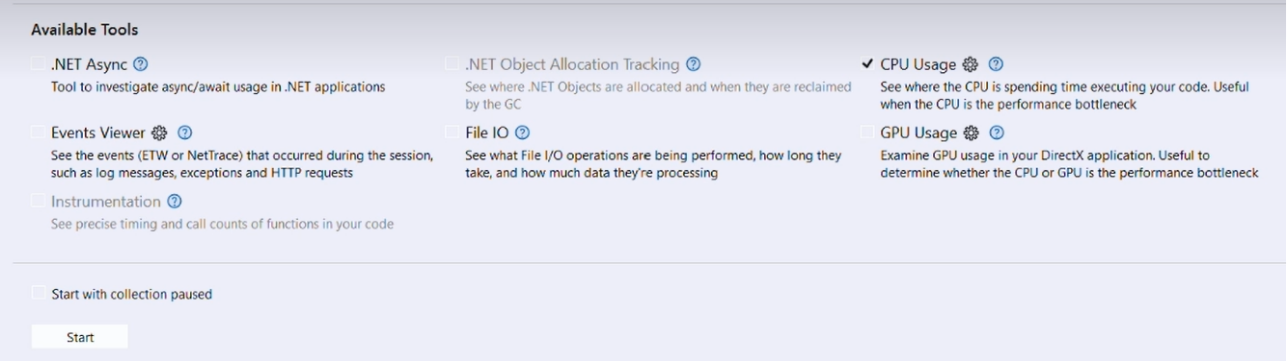The image size is (1287, 361).
Task: Open Events Viewer settings gear
Action: [160, 133]
